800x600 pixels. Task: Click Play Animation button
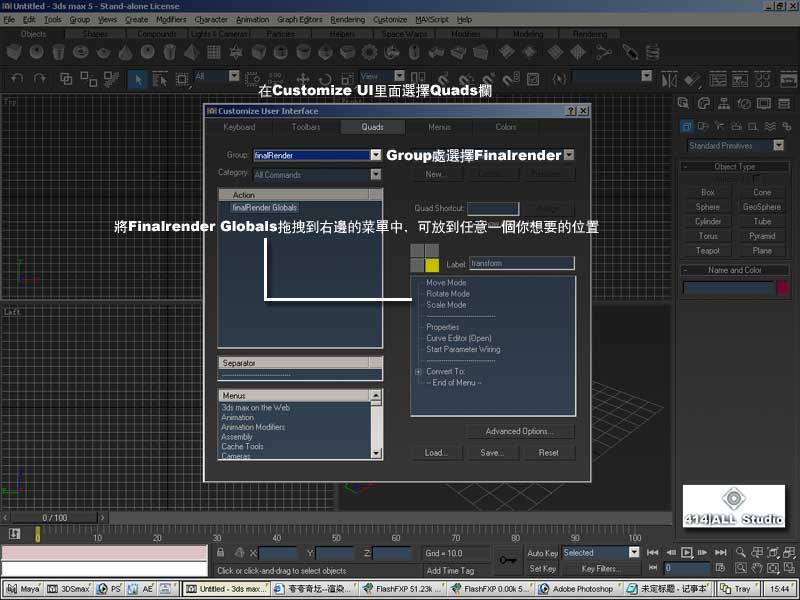[687, 553]
